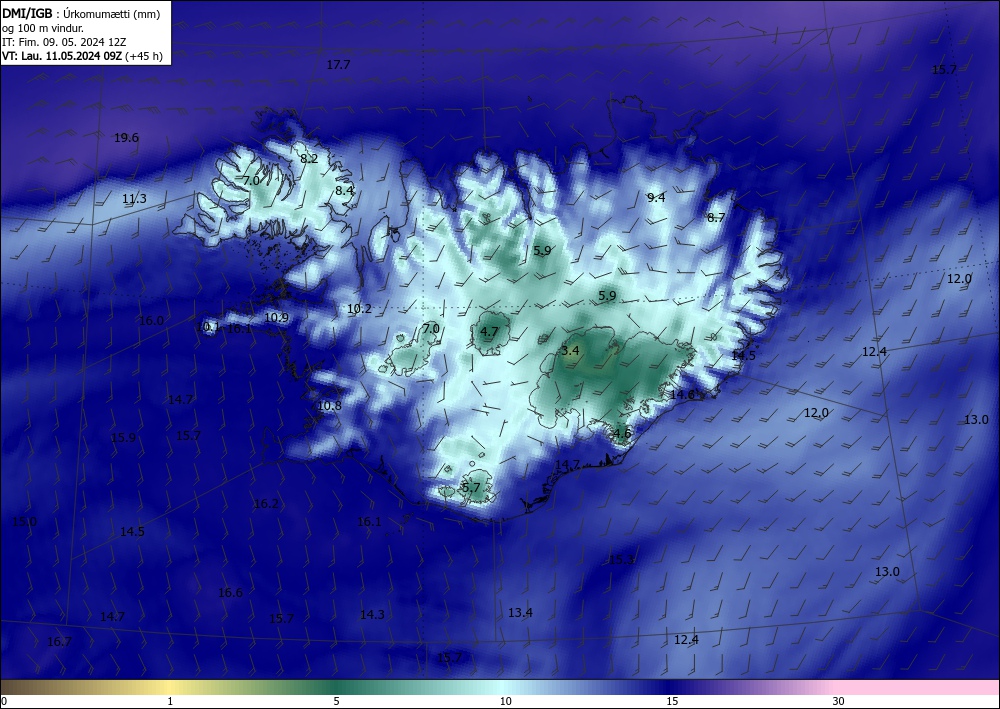1000x709 pixels.
Task: Click the 10.9 value on Snæfellsnes
Action: coord(276,318)
